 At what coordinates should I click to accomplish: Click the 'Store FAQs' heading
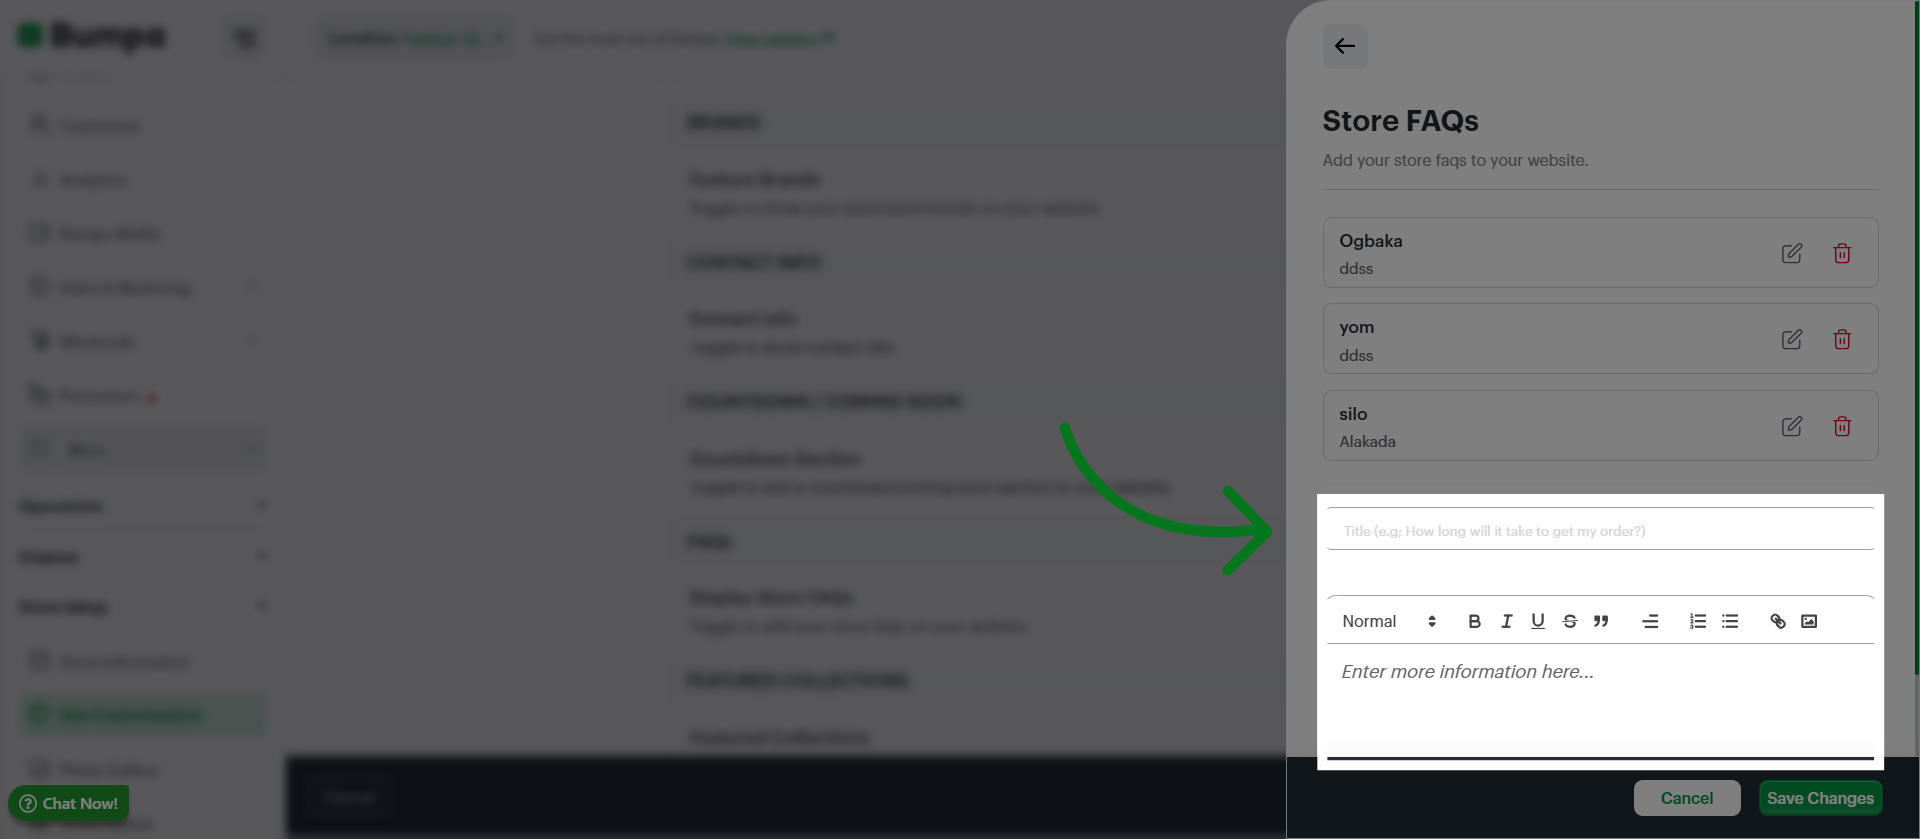click(x=1400, y=121)
